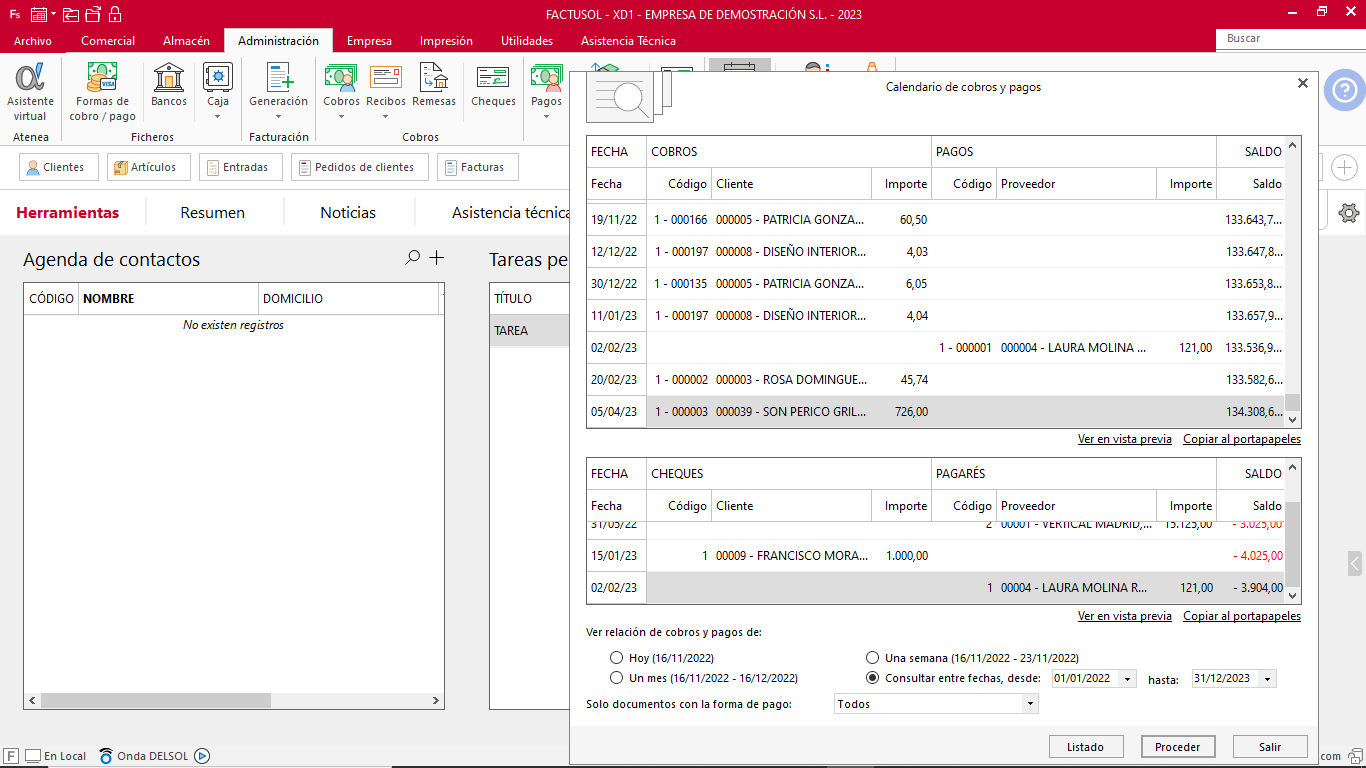The height and width of the screenshot is (768, 1366).
Task: Open the Utilidades ribbon tab
Action: pos(527,41)
